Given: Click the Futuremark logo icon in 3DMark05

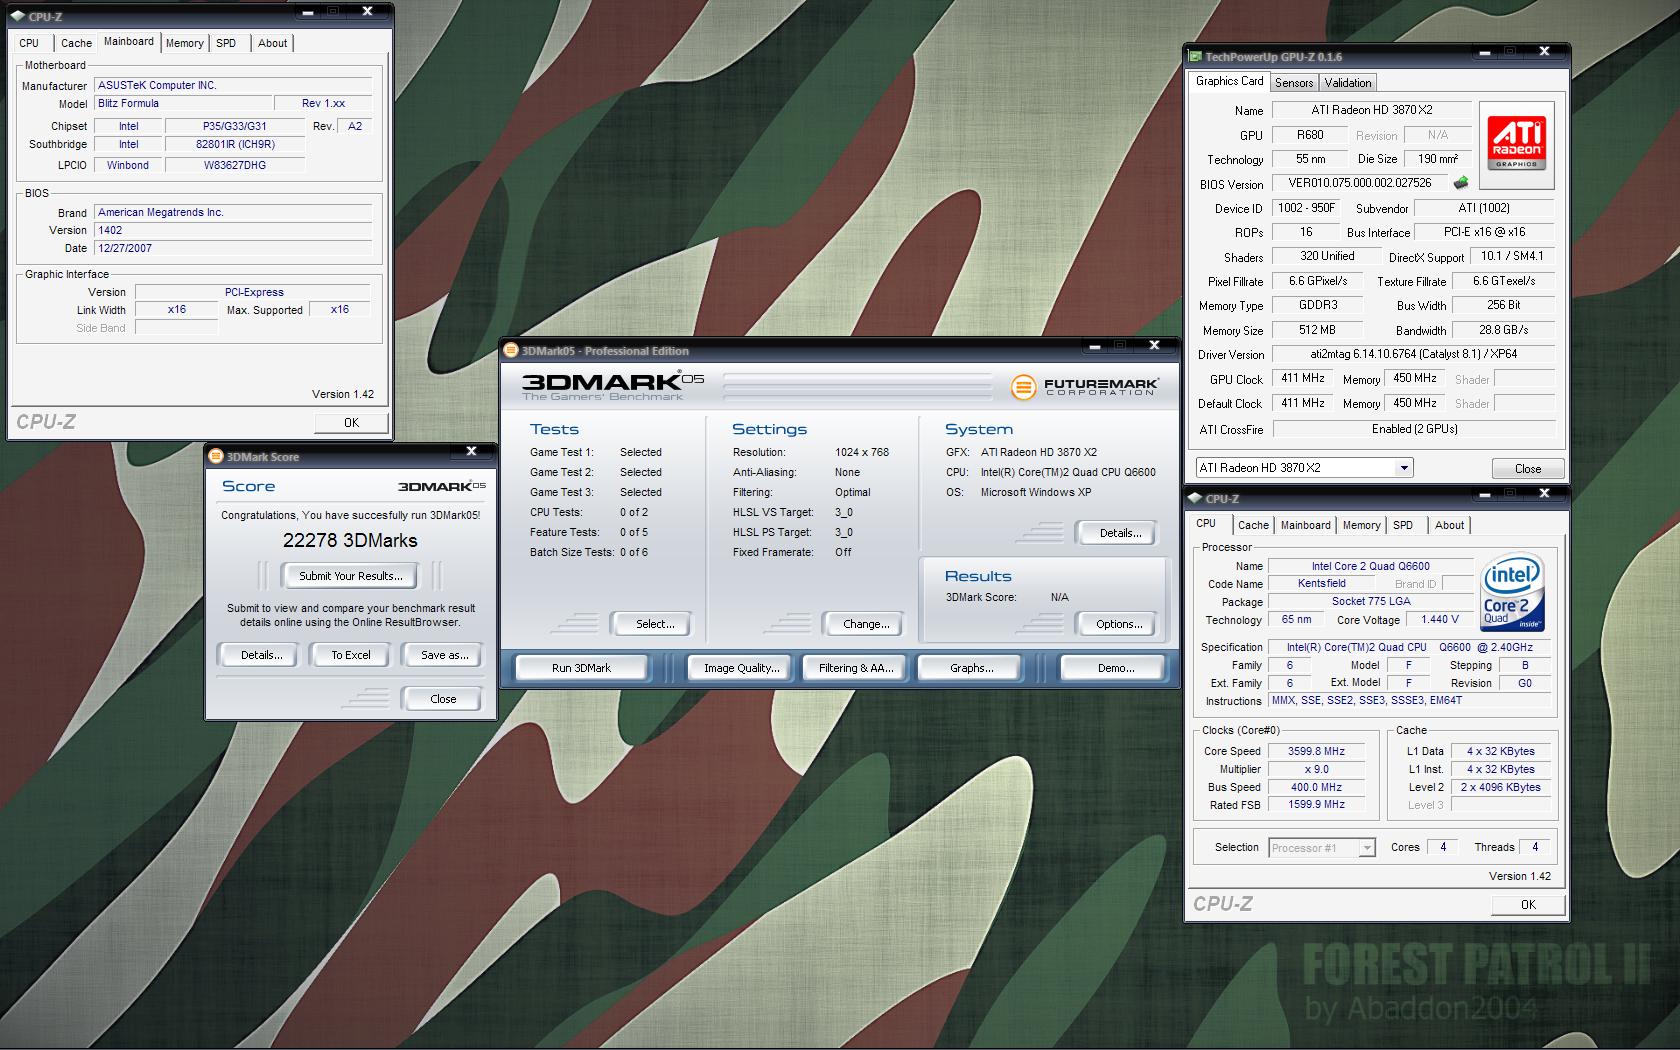Looking at the screenshot, I should 1023,387.
